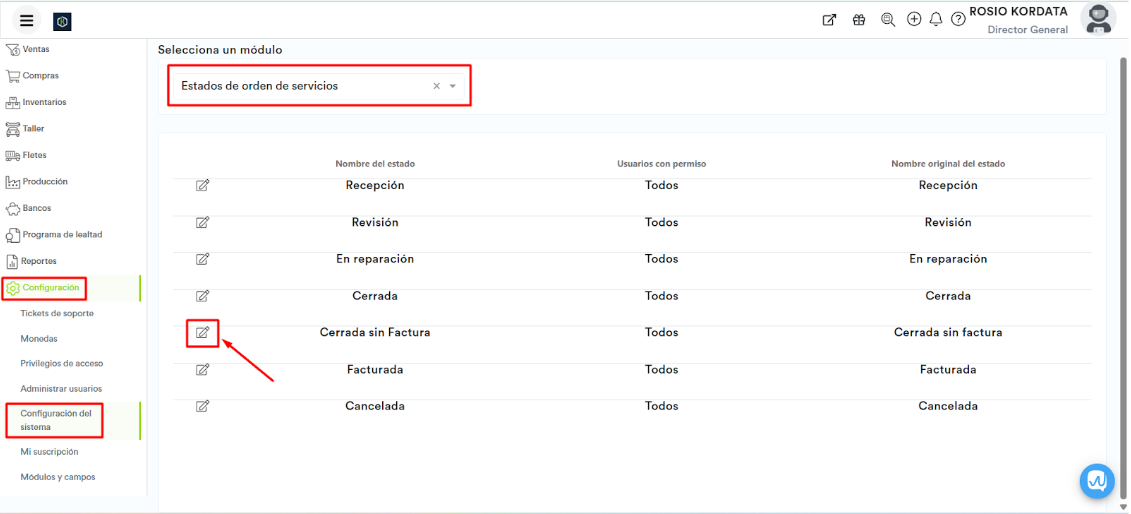This screenshot has width=1131, height=514.
Task: Open the notifications bell icon
Action: (x=936, y=20)
